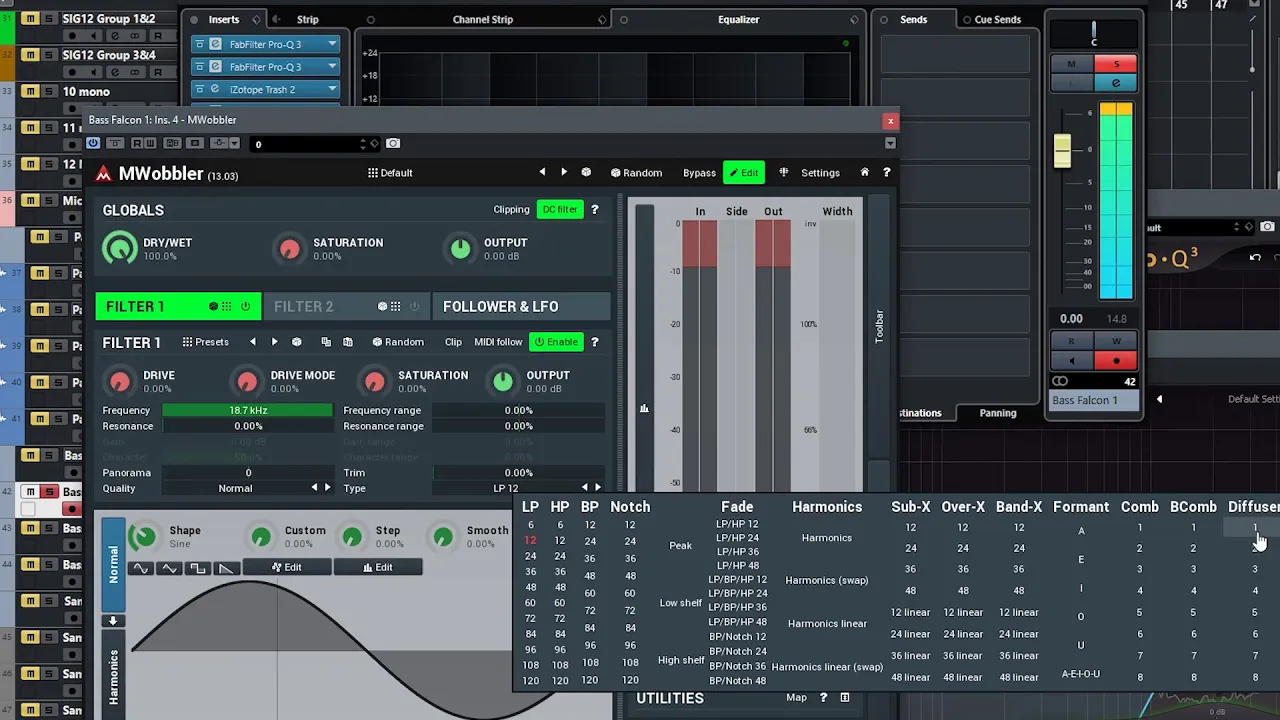
Task: Select LP 24 filter type
Action: tap(530, 556)
